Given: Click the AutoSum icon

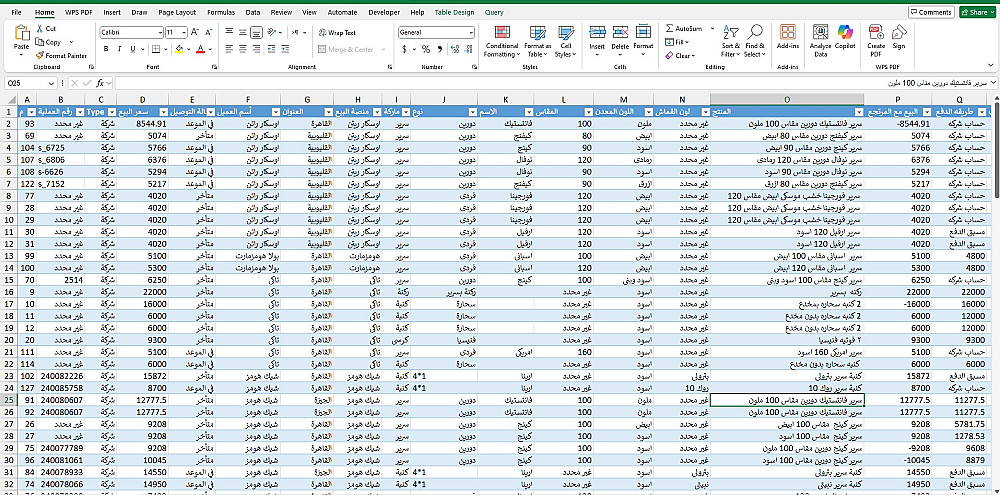Looking at the screenshot, I should [x=669, y=29].
